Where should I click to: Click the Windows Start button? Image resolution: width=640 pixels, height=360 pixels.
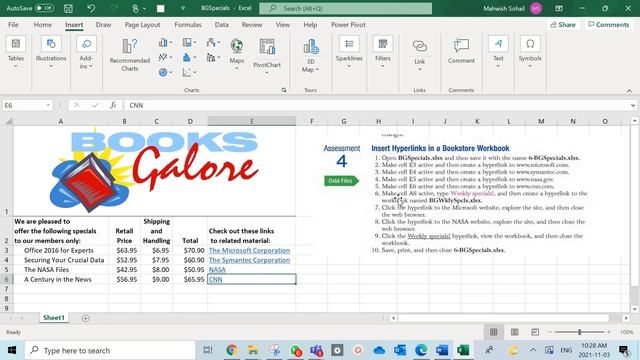pos(12,350)
